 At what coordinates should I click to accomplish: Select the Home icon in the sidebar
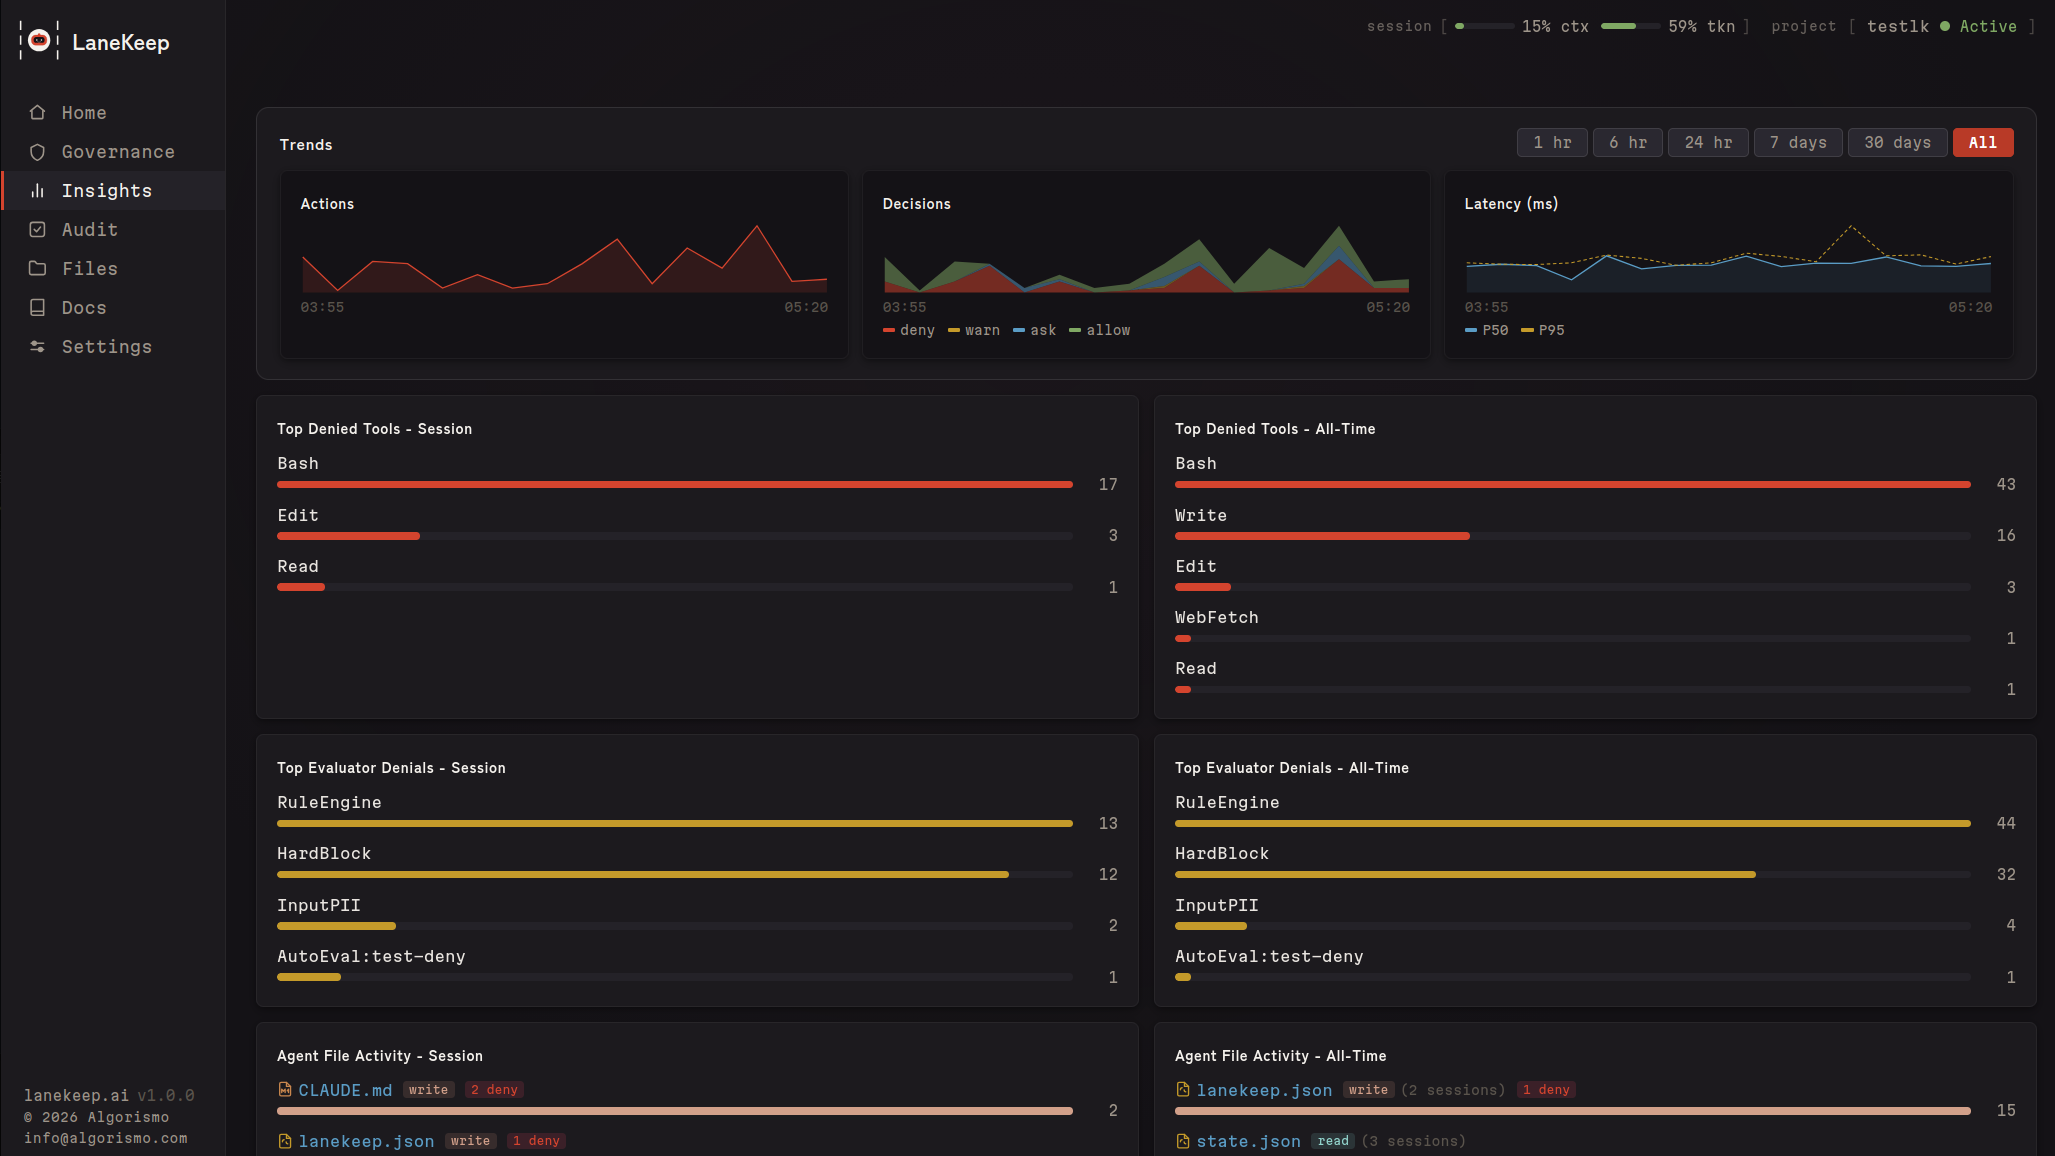click(x=37, y=113)
